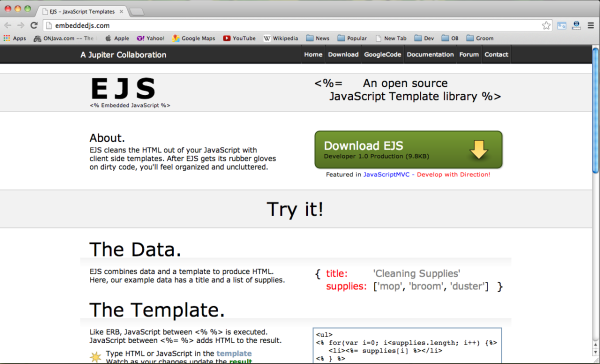
Task: Expand the Dev bookmarks folder
Action: [x=424, y=38]
